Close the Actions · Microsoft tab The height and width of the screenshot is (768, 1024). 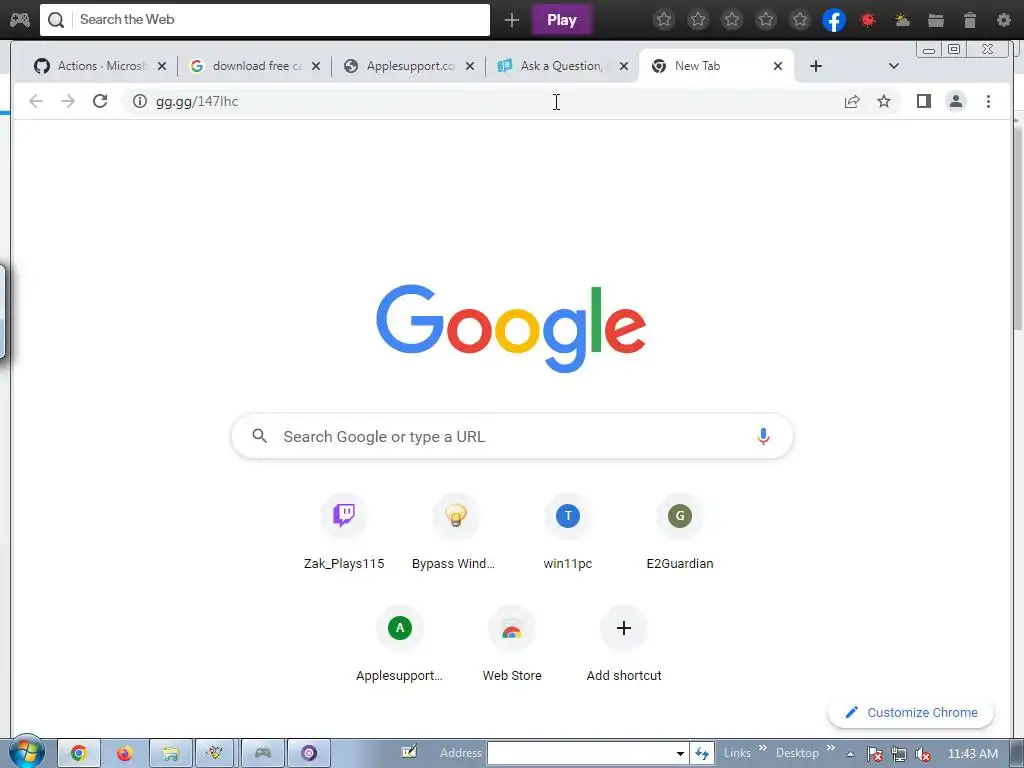(x=162, y=66)
